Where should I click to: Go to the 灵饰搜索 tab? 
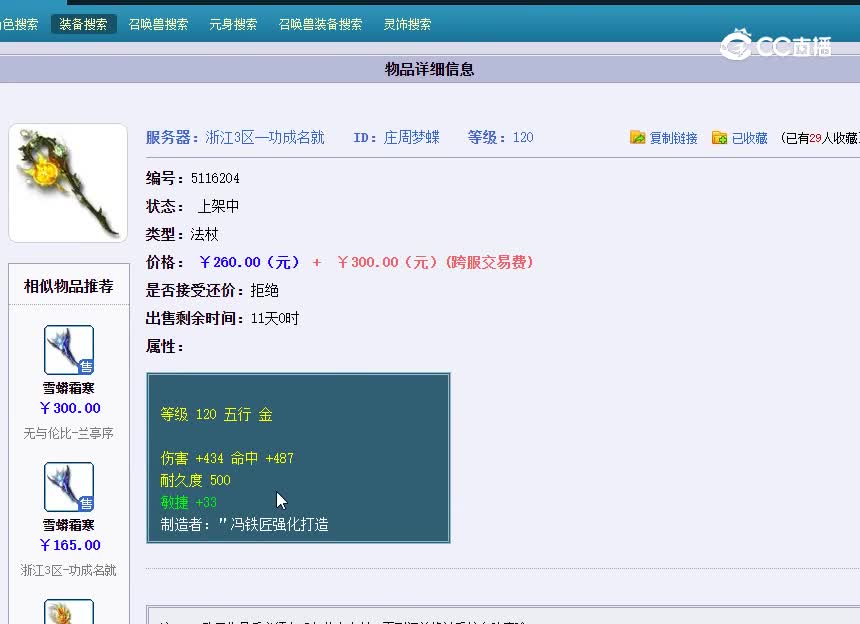point(407,24)
